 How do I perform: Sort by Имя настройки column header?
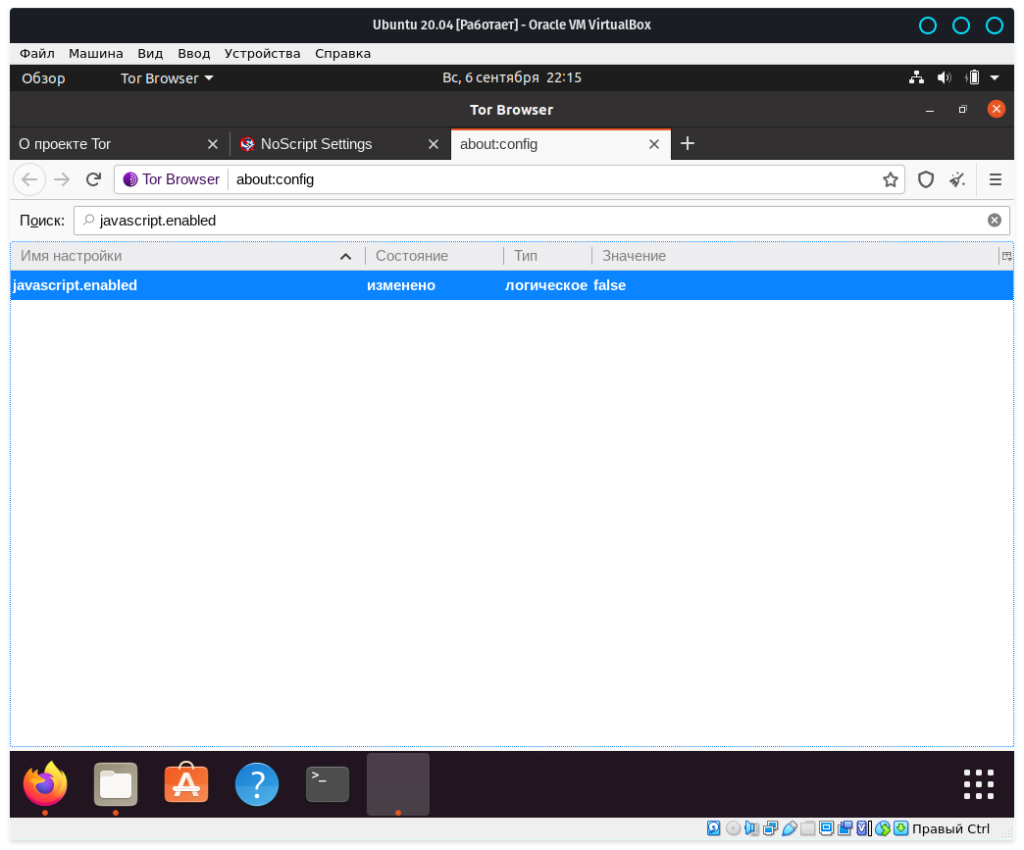[x=180, y=256]
